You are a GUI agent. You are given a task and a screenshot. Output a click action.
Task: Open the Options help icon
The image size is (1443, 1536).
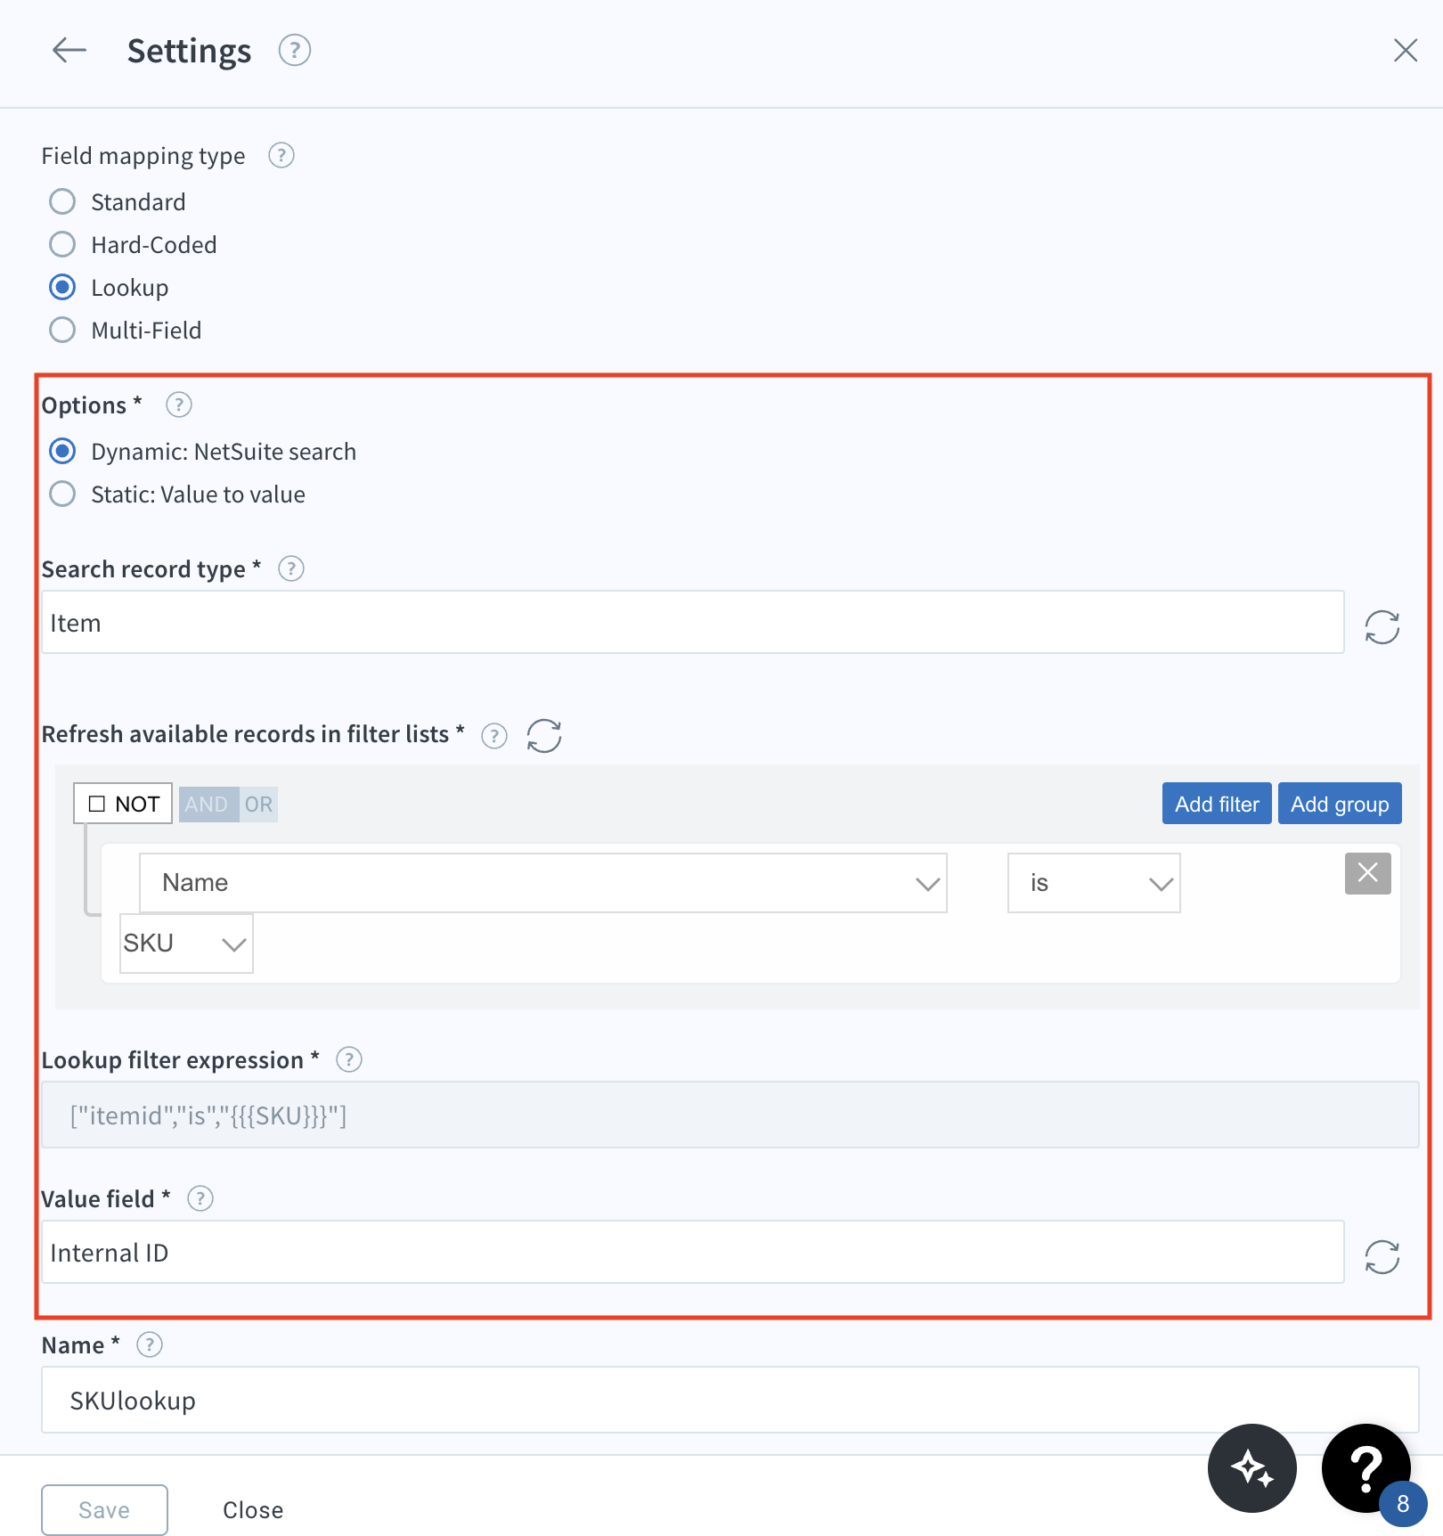tap(178, 405)
